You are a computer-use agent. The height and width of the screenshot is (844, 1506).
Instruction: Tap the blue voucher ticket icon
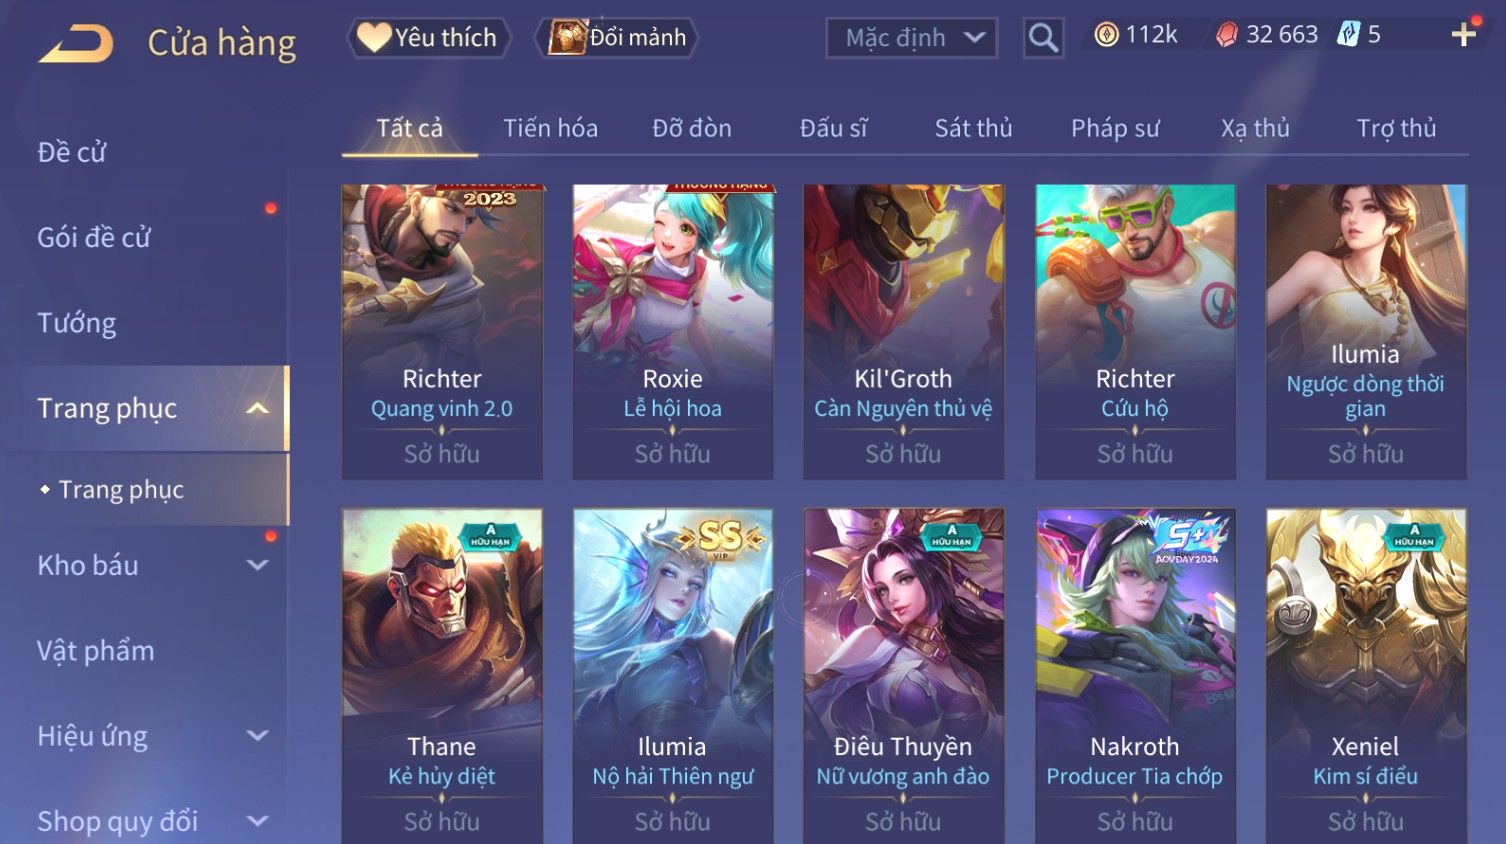click(1349, 35)
